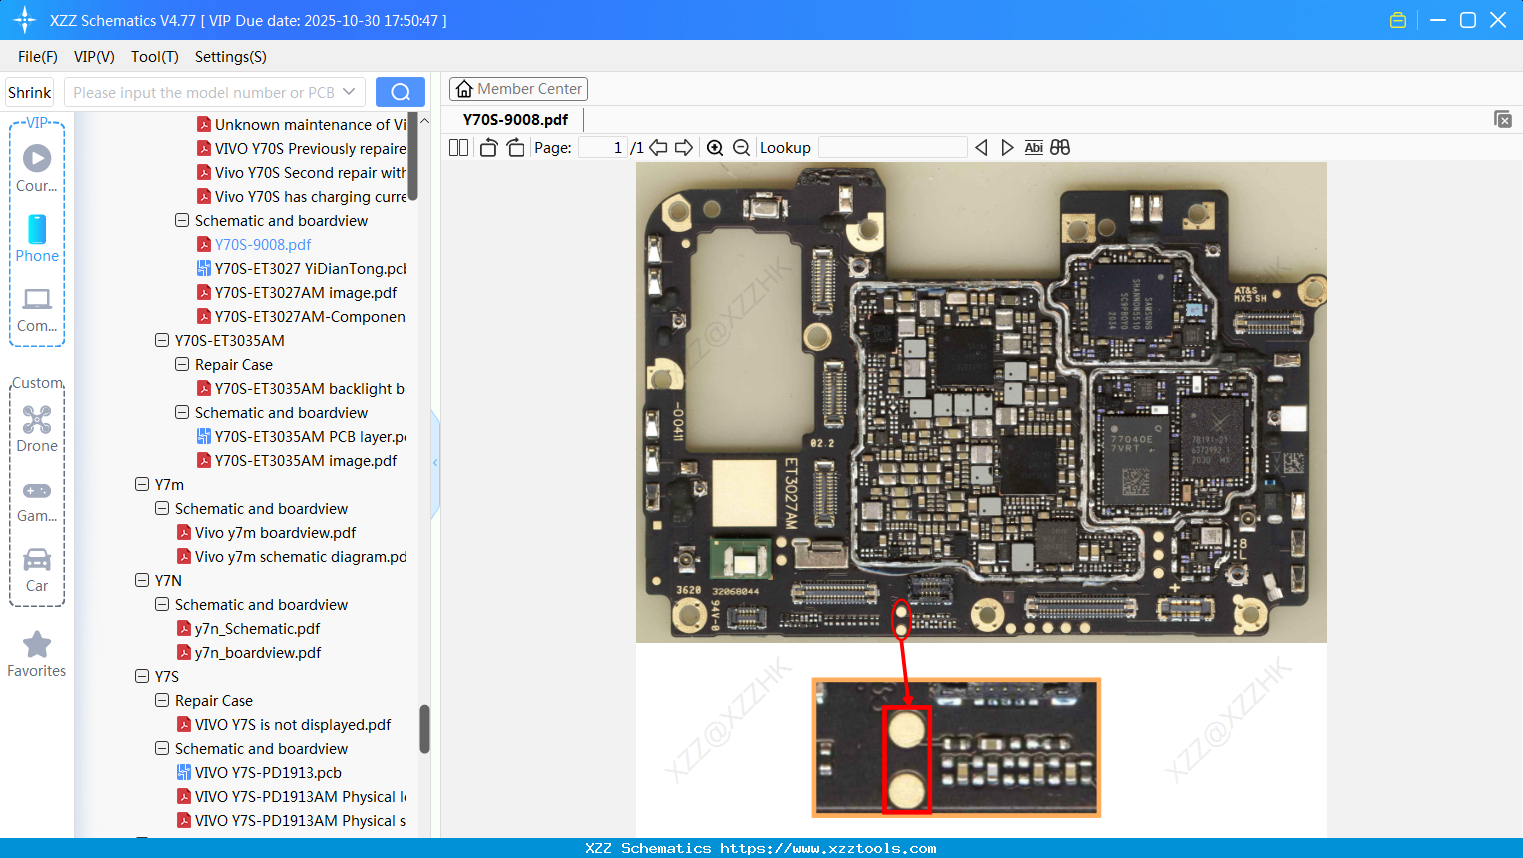Open the Courses sidebar section
Screen dimensions: 1523x858
click(37, 169)
